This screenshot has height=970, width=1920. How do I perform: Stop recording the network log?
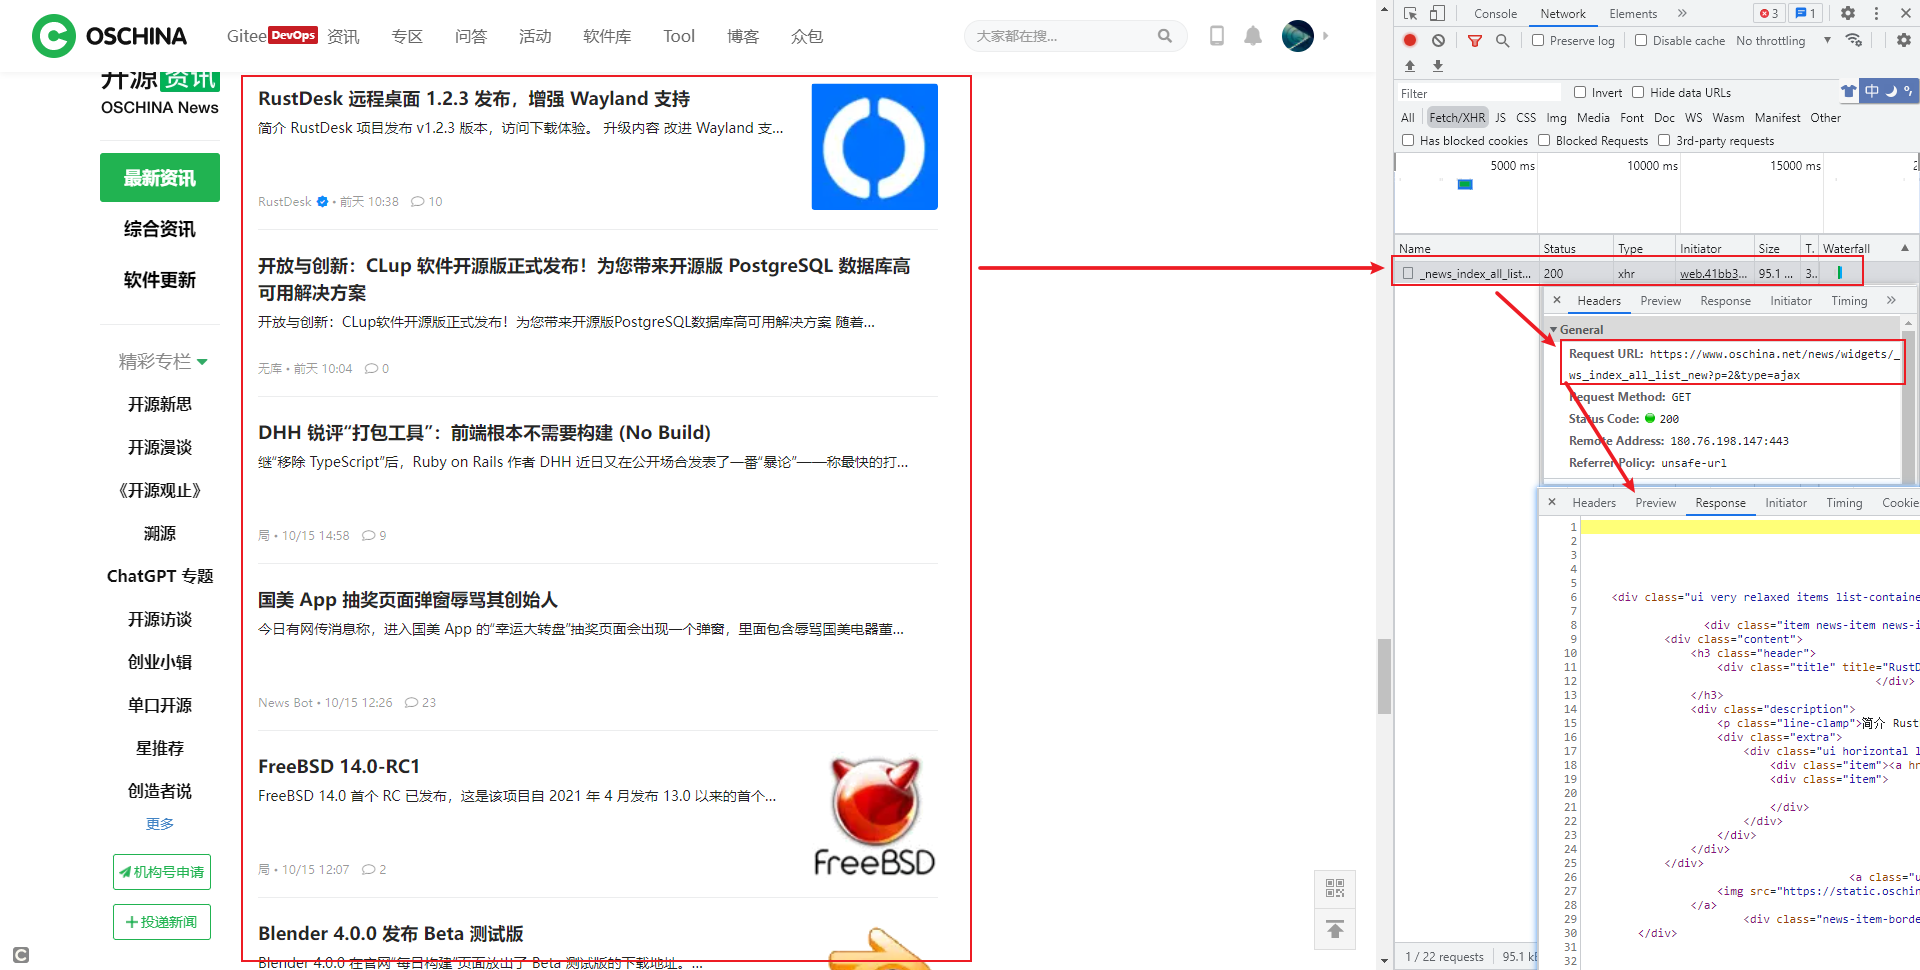coord(1410,40)
